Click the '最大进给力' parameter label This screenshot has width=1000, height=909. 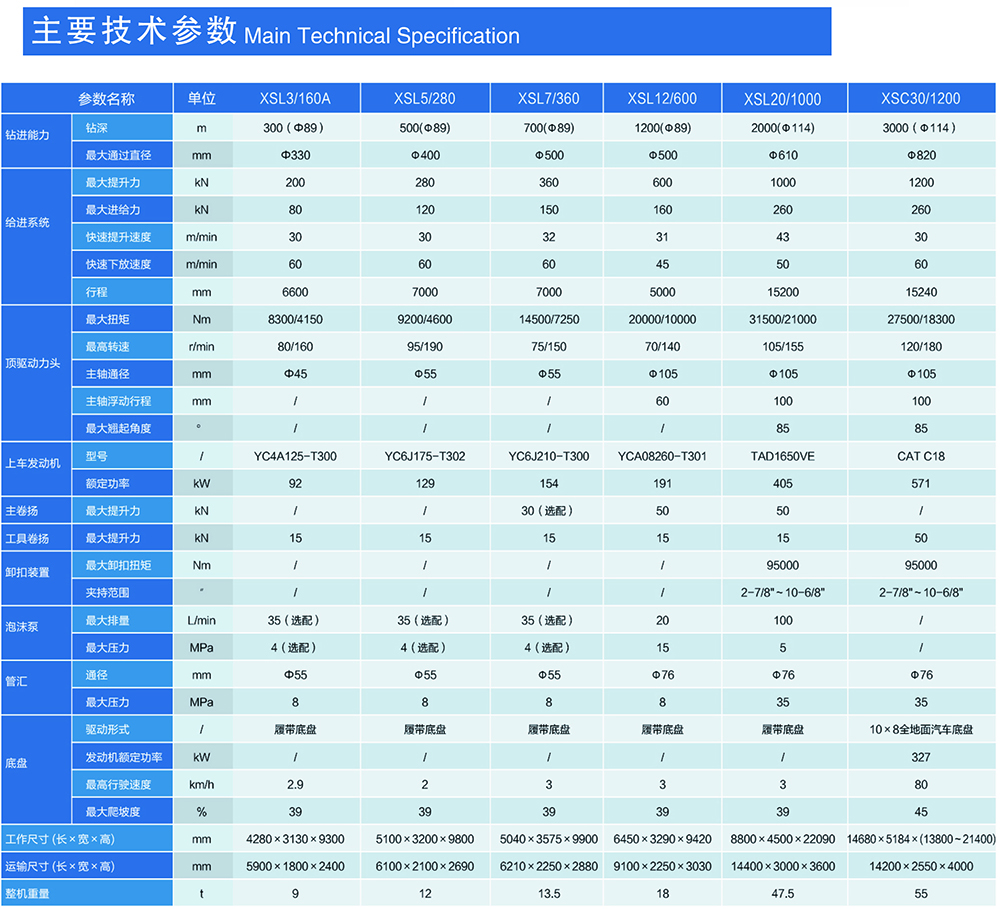tap(113, 210)
